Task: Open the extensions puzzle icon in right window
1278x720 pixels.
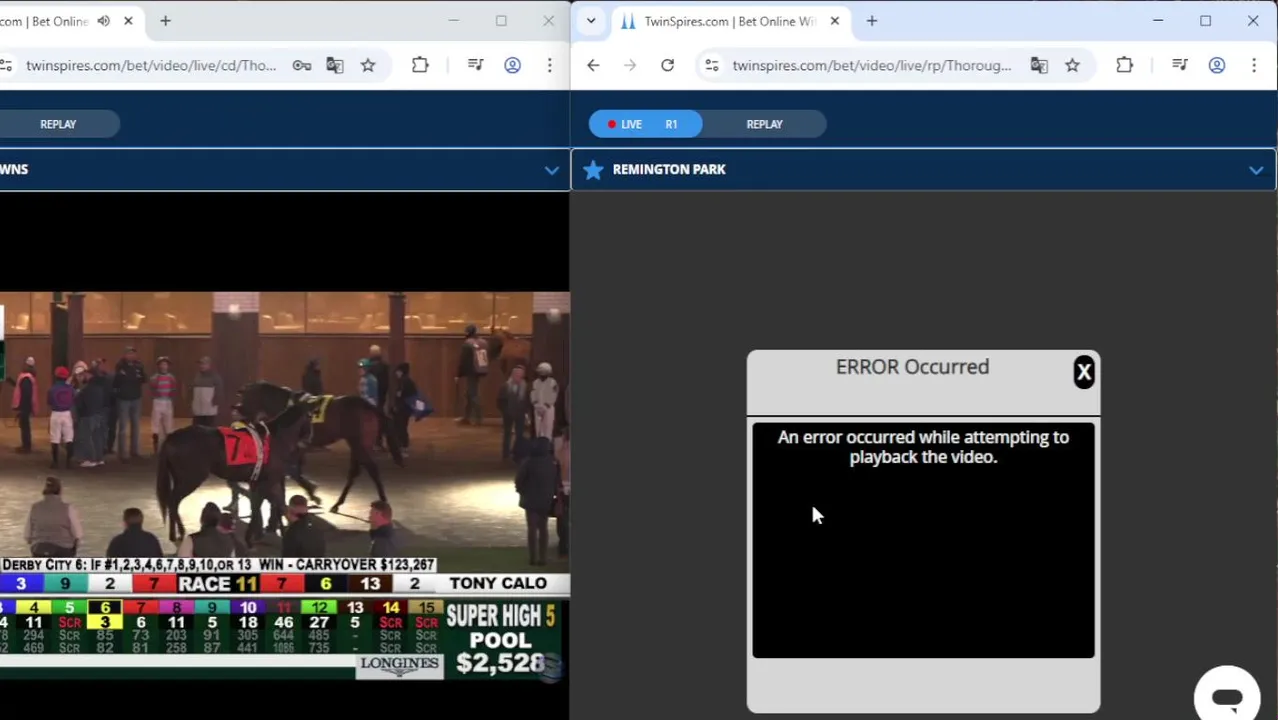Action: click(1124, 65)
